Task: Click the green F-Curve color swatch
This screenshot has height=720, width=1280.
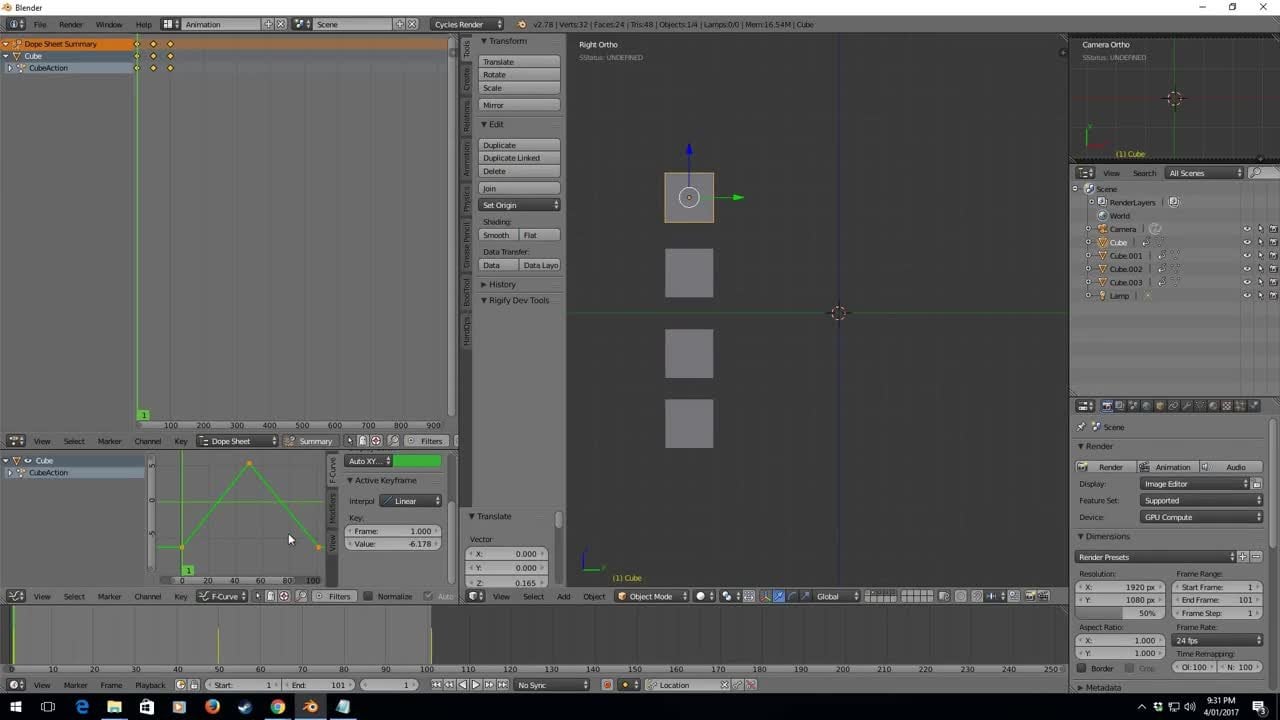Action: point(417,461)
